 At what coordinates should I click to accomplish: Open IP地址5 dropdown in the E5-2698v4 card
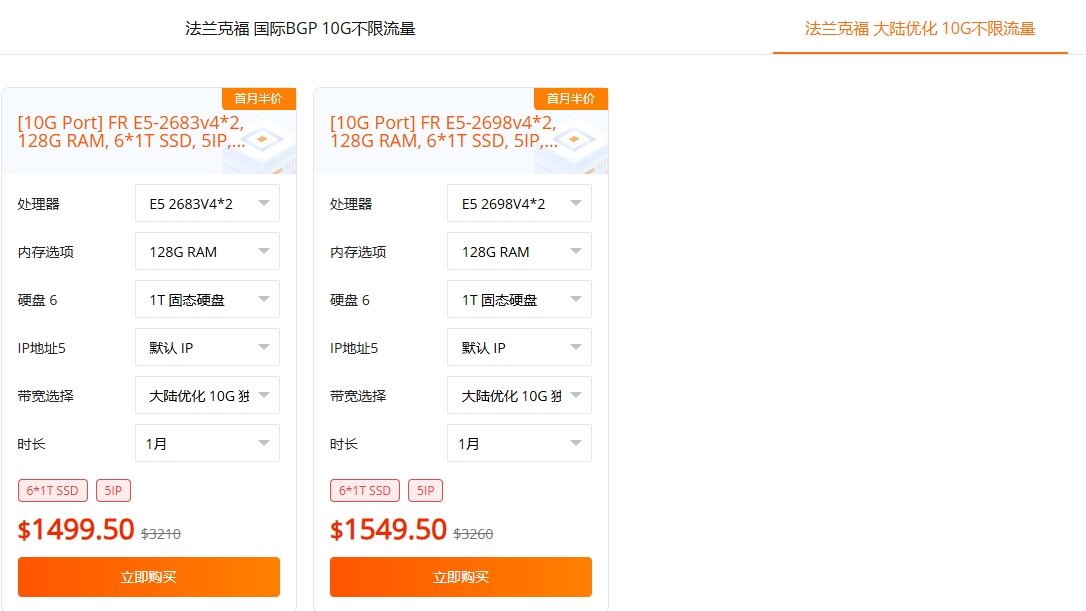(x=519, y=348)
